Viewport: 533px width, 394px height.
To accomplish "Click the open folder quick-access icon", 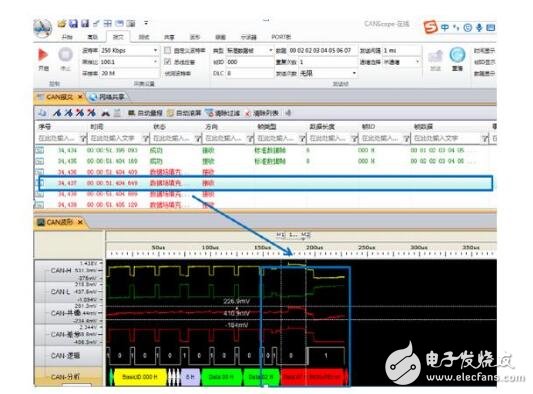I will (62, 23).
